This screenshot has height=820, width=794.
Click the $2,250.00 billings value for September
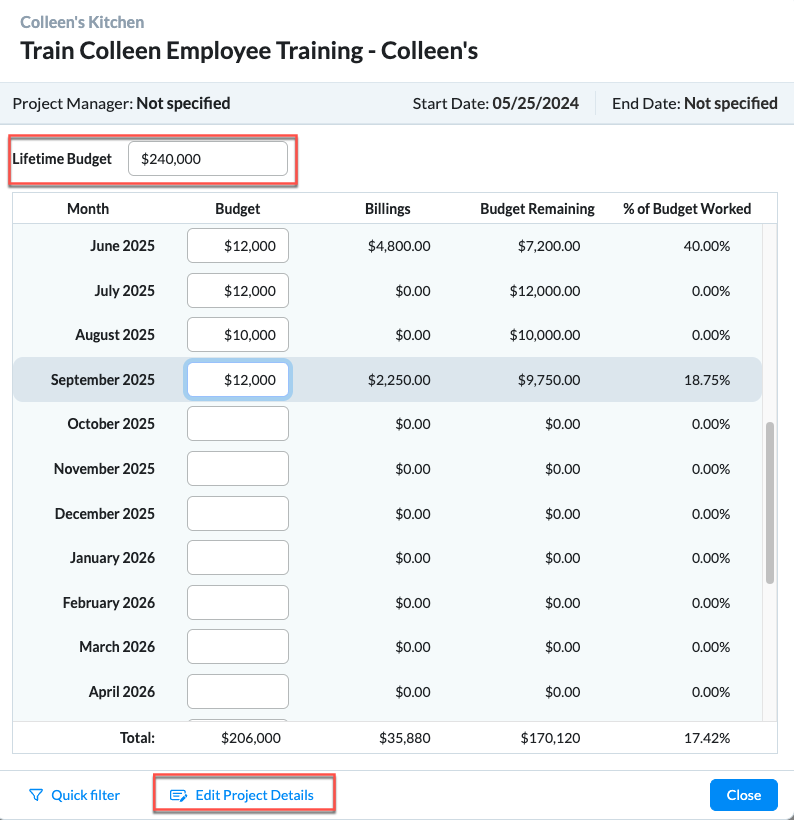pos(399,380)
